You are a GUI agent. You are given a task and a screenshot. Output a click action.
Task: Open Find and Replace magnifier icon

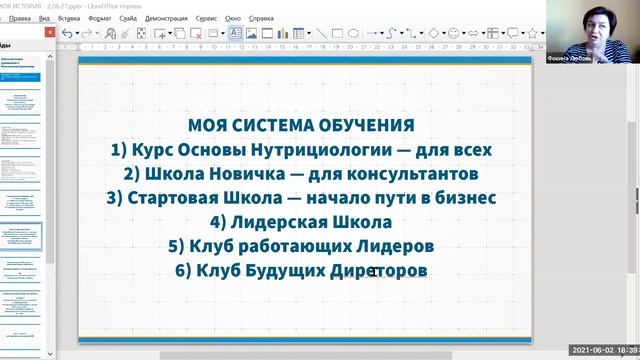pos(110,33)
